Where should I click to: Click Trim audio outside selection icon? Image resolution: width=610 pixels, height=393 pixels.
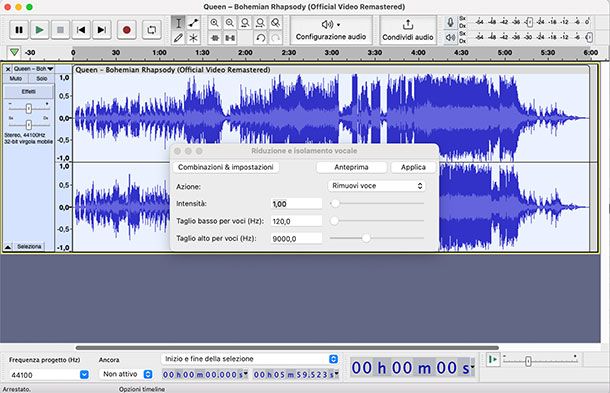coord(214,38)
